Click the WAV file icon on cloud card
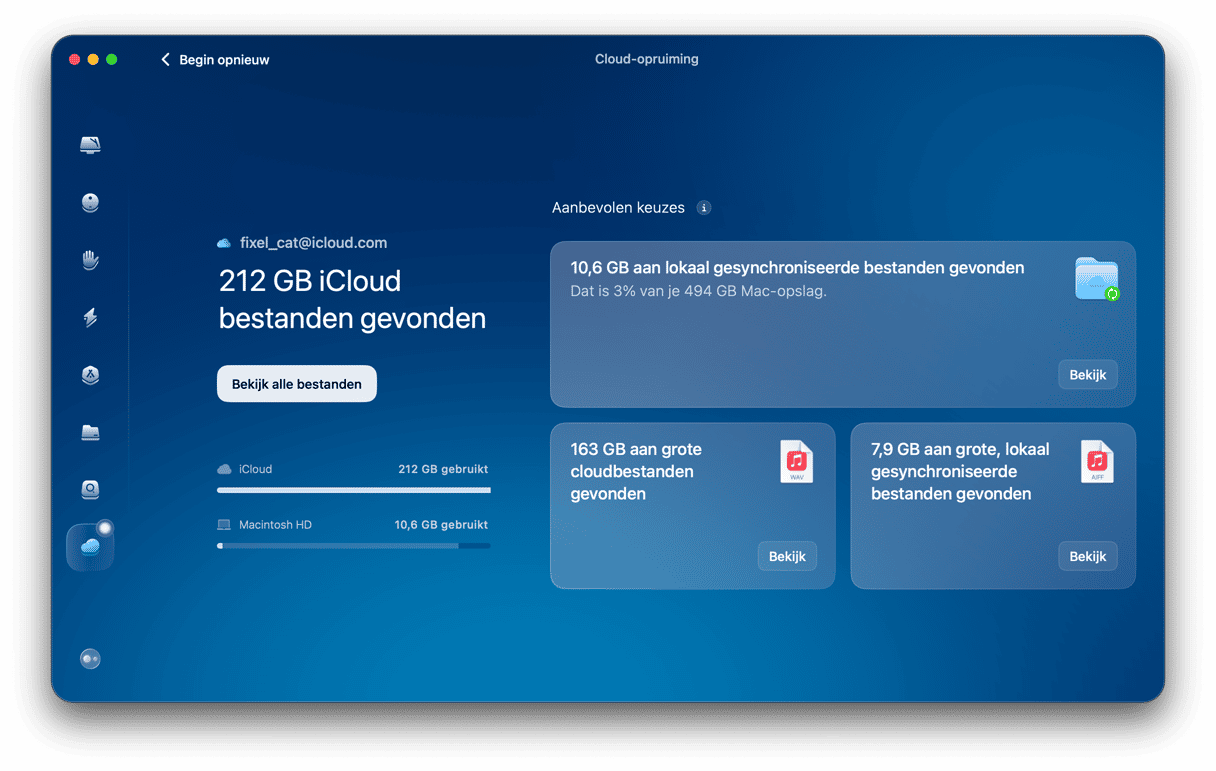Screen dimensions: 1216x771 coord(796,462)
